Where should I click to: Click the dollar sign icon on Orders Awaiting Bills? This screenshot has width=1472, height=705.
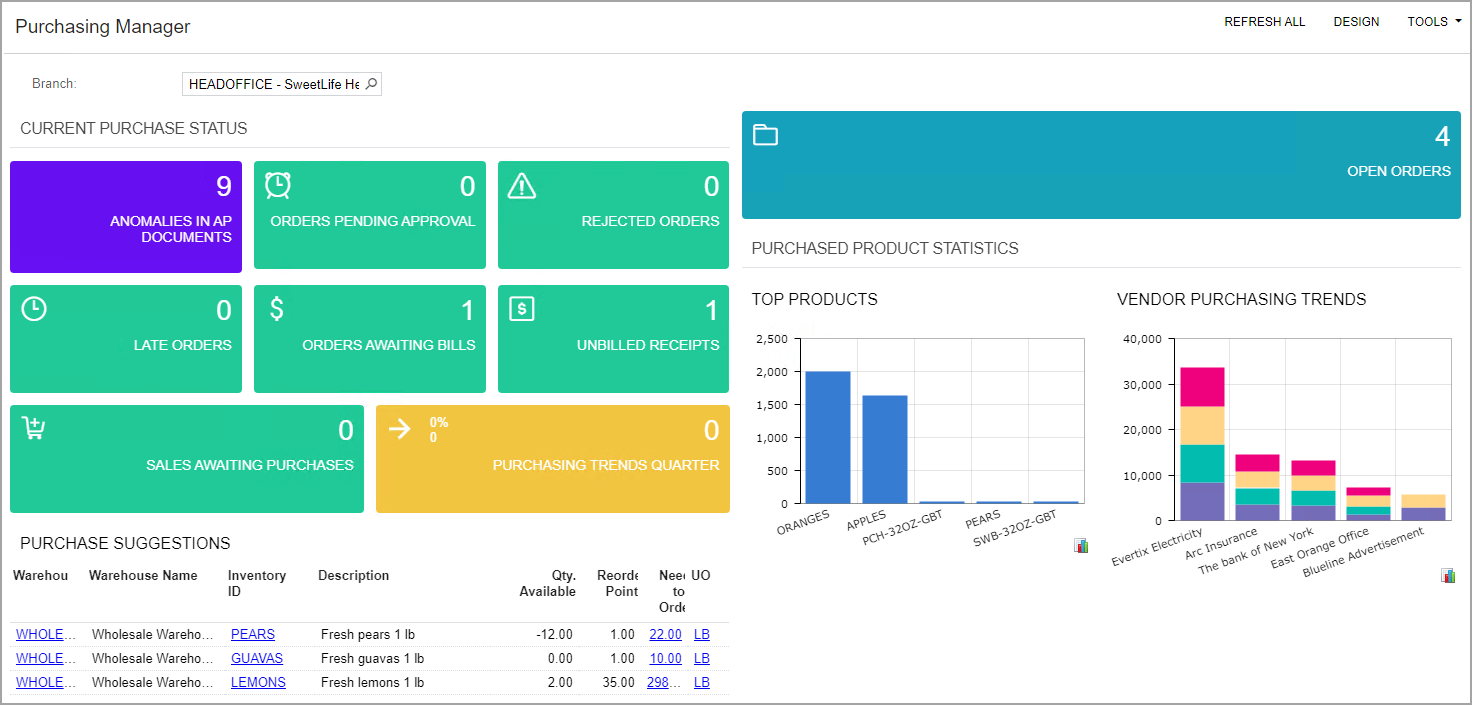coord(277,309)
